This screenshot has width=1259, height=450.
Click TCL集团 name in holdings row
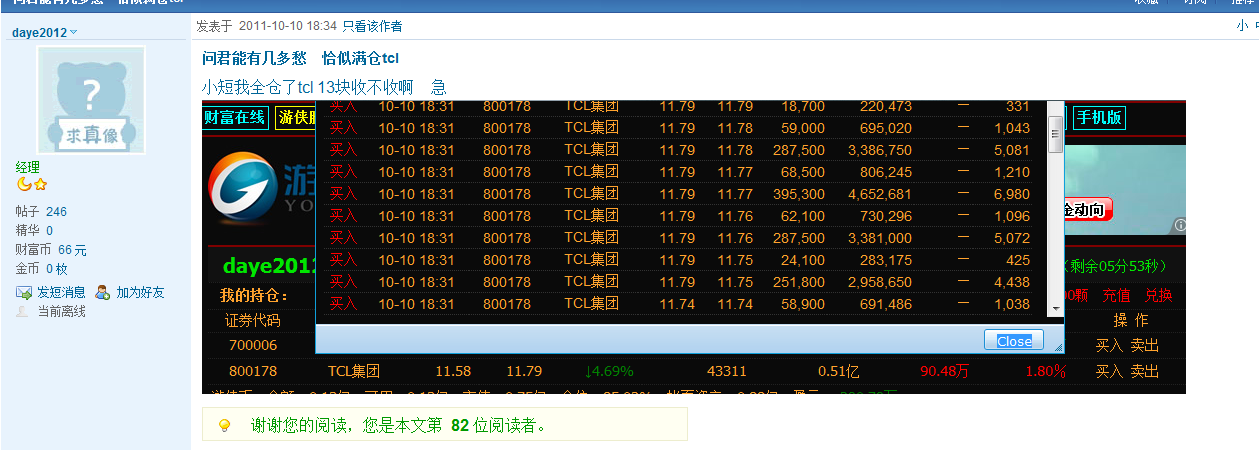pos(355,371)
